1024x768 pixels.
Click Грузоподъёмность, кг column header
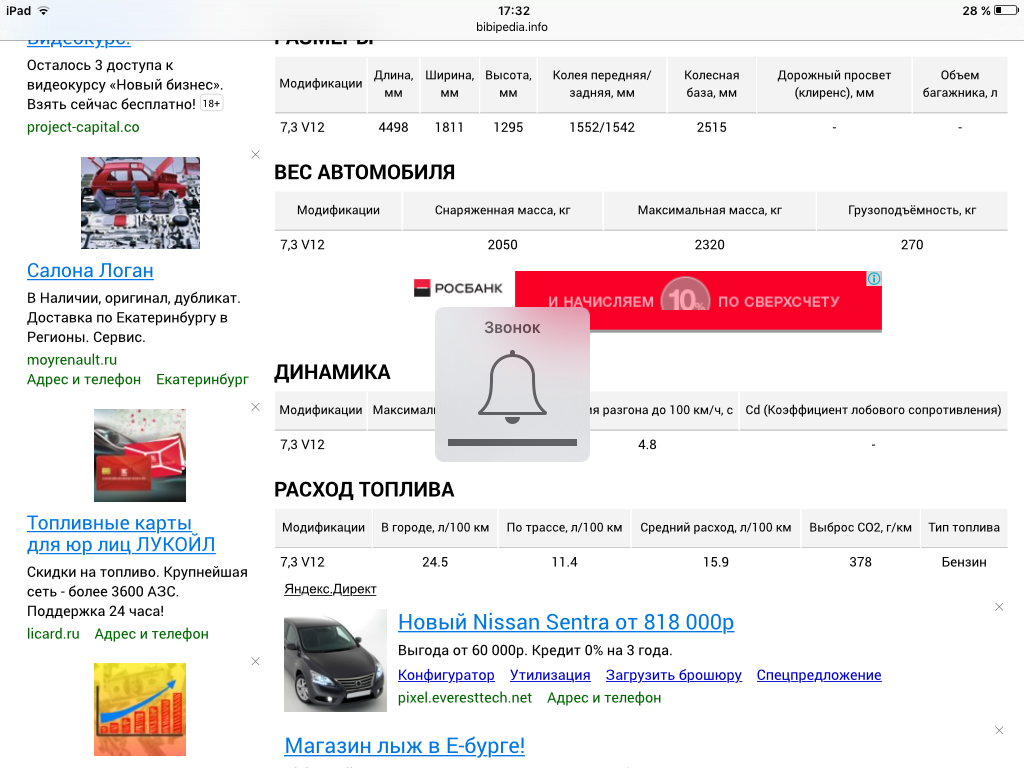(x=912, y=210)
